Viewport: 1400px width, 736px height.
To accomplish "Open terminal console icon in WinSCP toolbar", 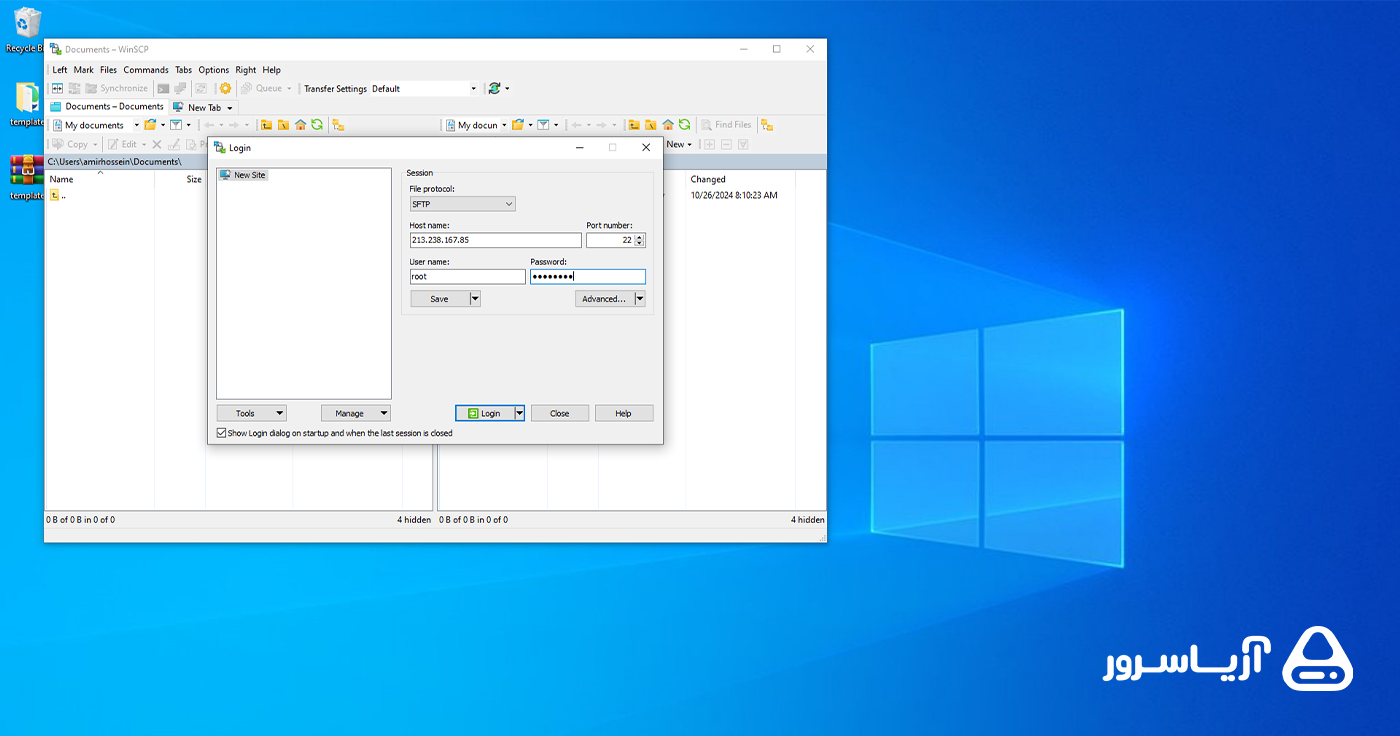I will point(163,88).
